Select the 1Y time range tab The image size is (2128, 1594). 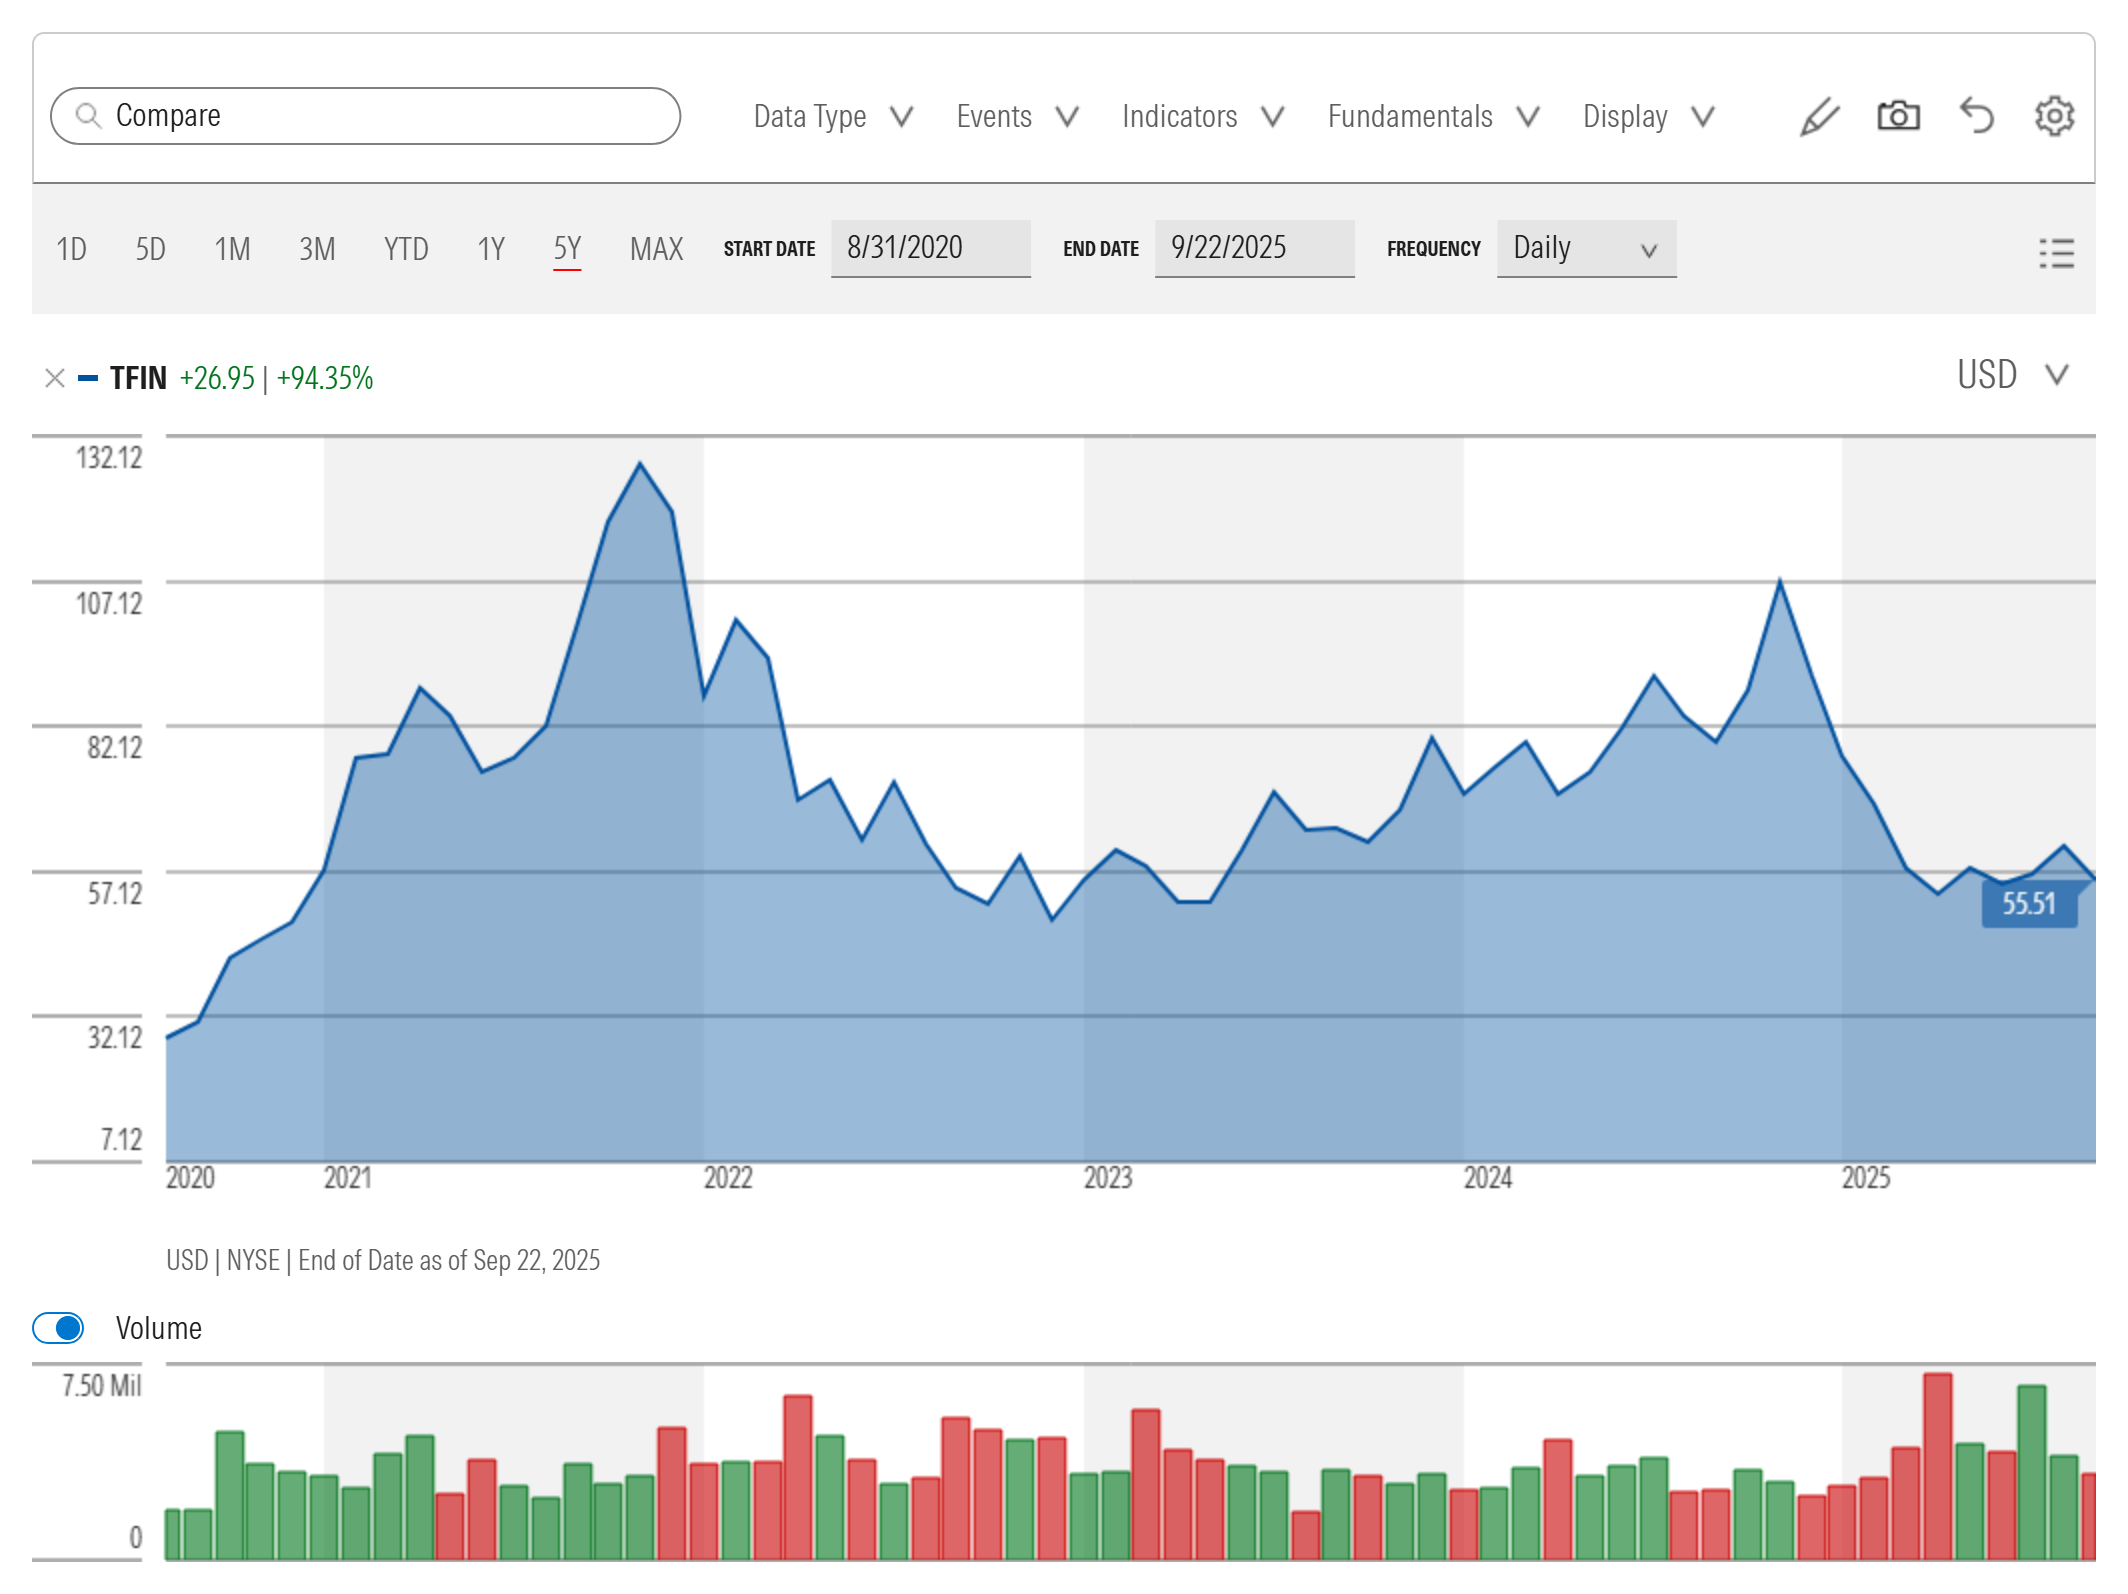coord(490,249)
